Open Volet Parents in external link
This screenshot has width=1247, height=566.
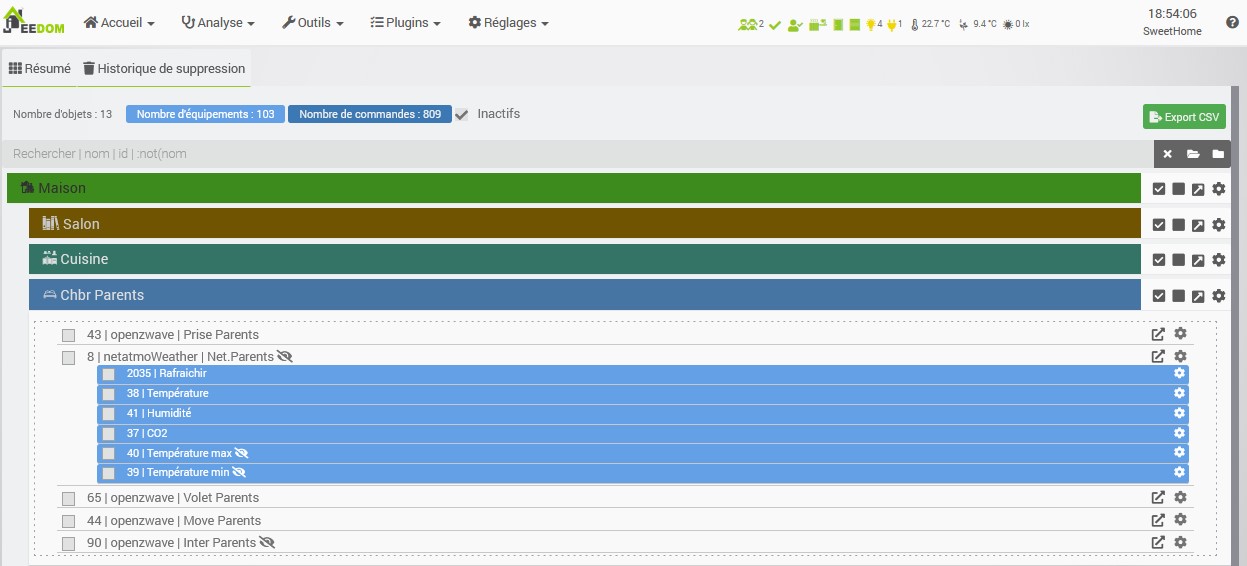click(1158, 497)
